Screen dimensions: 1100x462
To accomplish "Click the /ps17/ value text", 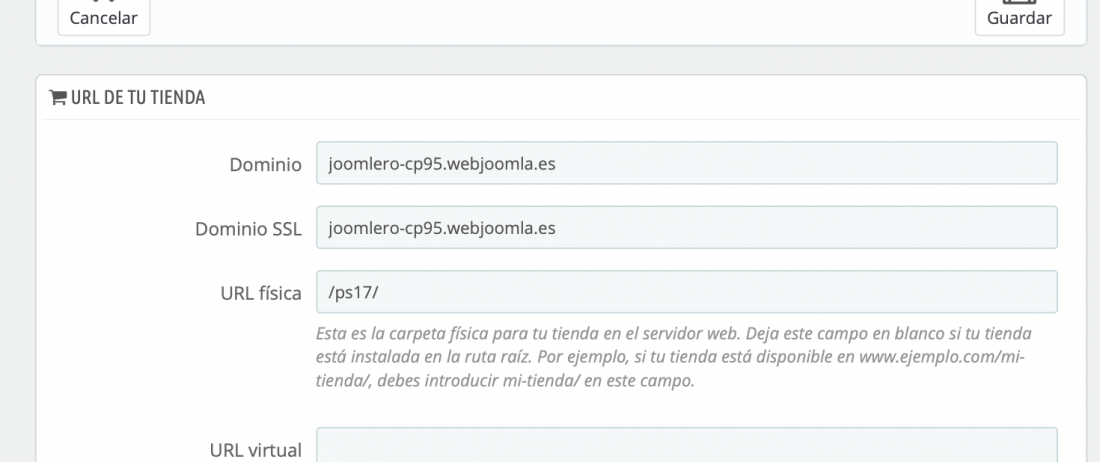I will [354, 292].
